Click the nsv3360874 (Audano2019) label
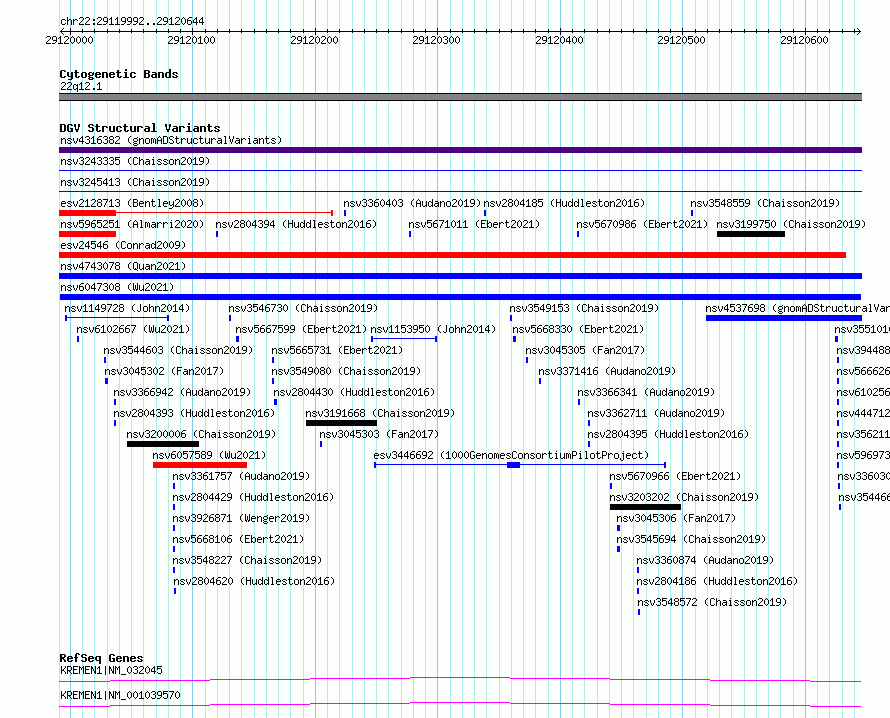 pyautogui.click(x=705, y=560)
